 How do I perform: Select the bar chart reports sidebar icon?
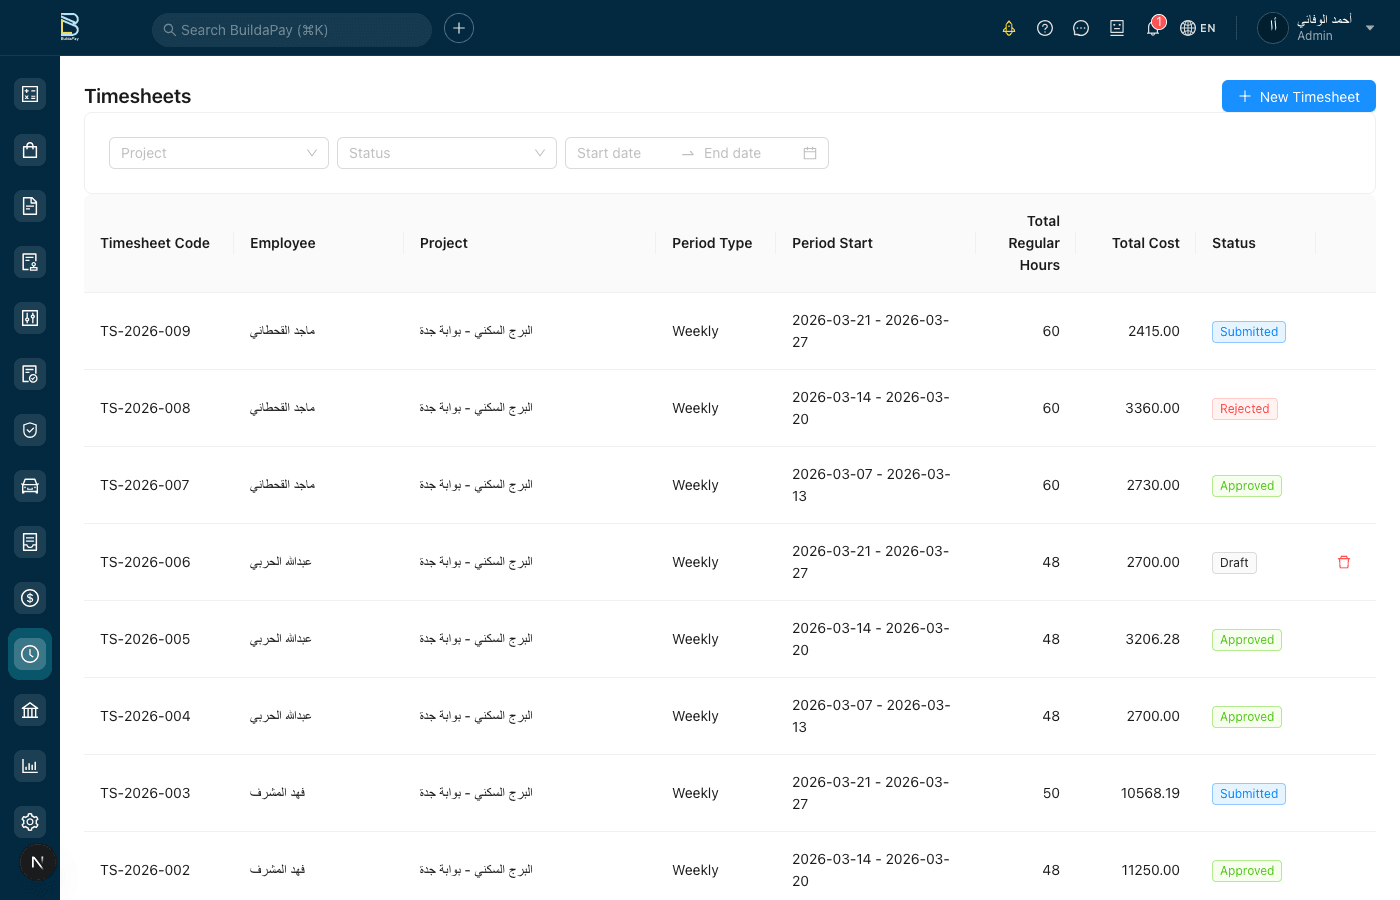coord(30,766)
